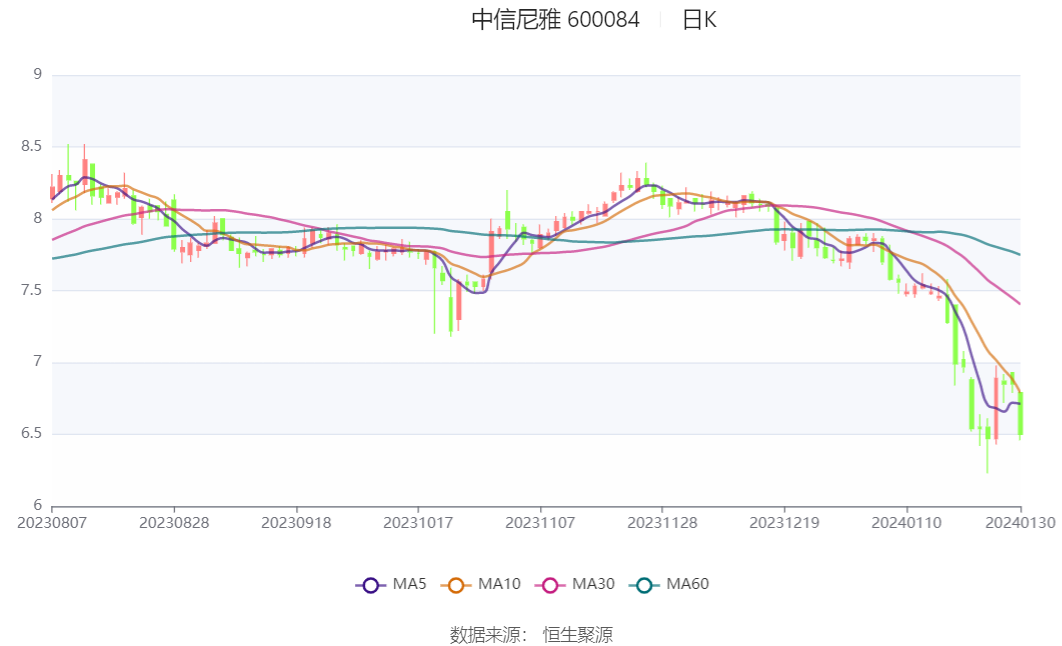This screenshot has height=646, width=1062.
Task: Click the 6.5 price axis label
Action: (x=31, y=433)
